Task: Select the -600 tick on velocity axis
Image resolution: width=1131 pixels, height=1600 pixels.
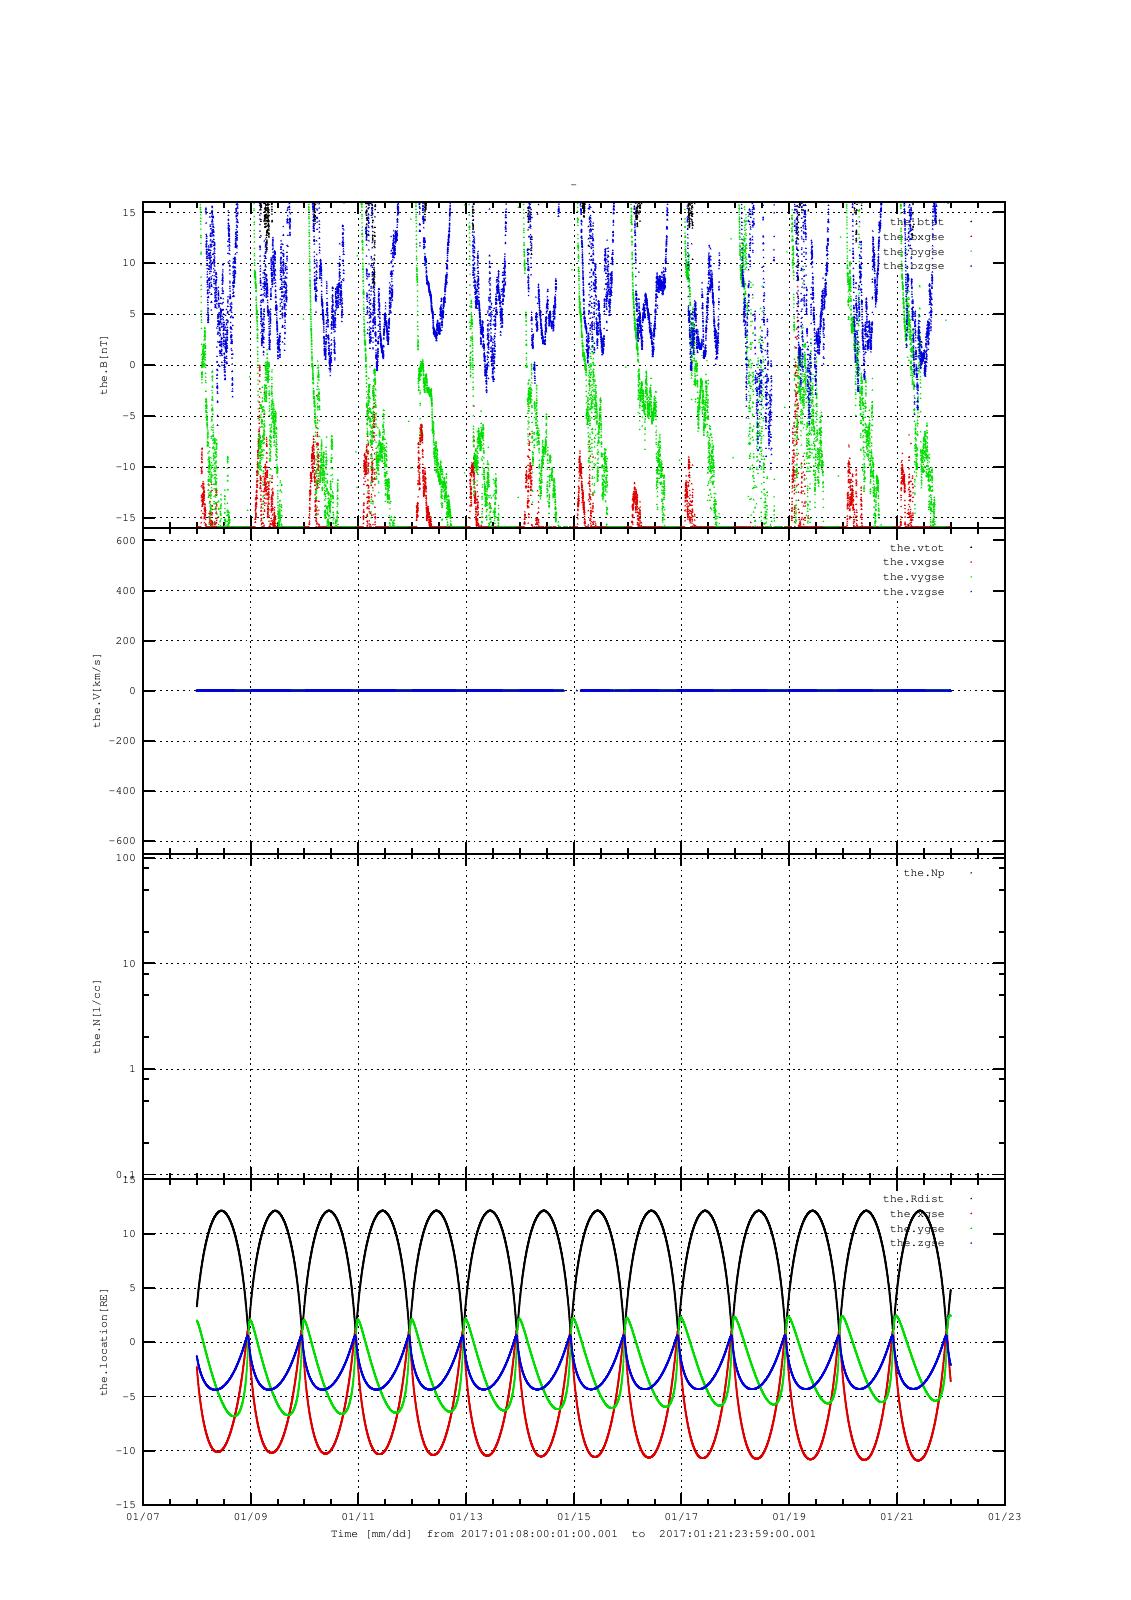Action: click(x=122, y=841)
